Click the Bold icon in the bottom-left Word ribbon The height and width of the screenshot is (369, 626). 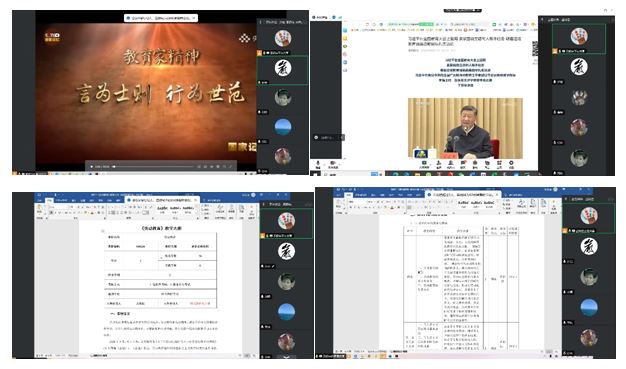(x=52, y=212)
